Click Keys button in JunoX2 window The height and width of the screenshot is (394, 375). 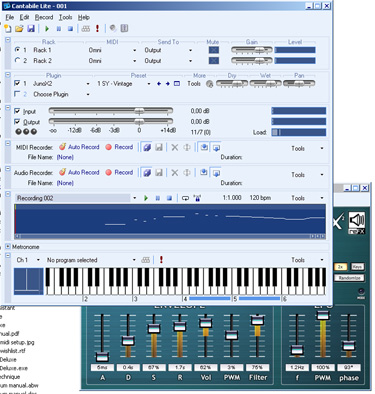click(x=357, y=267)
